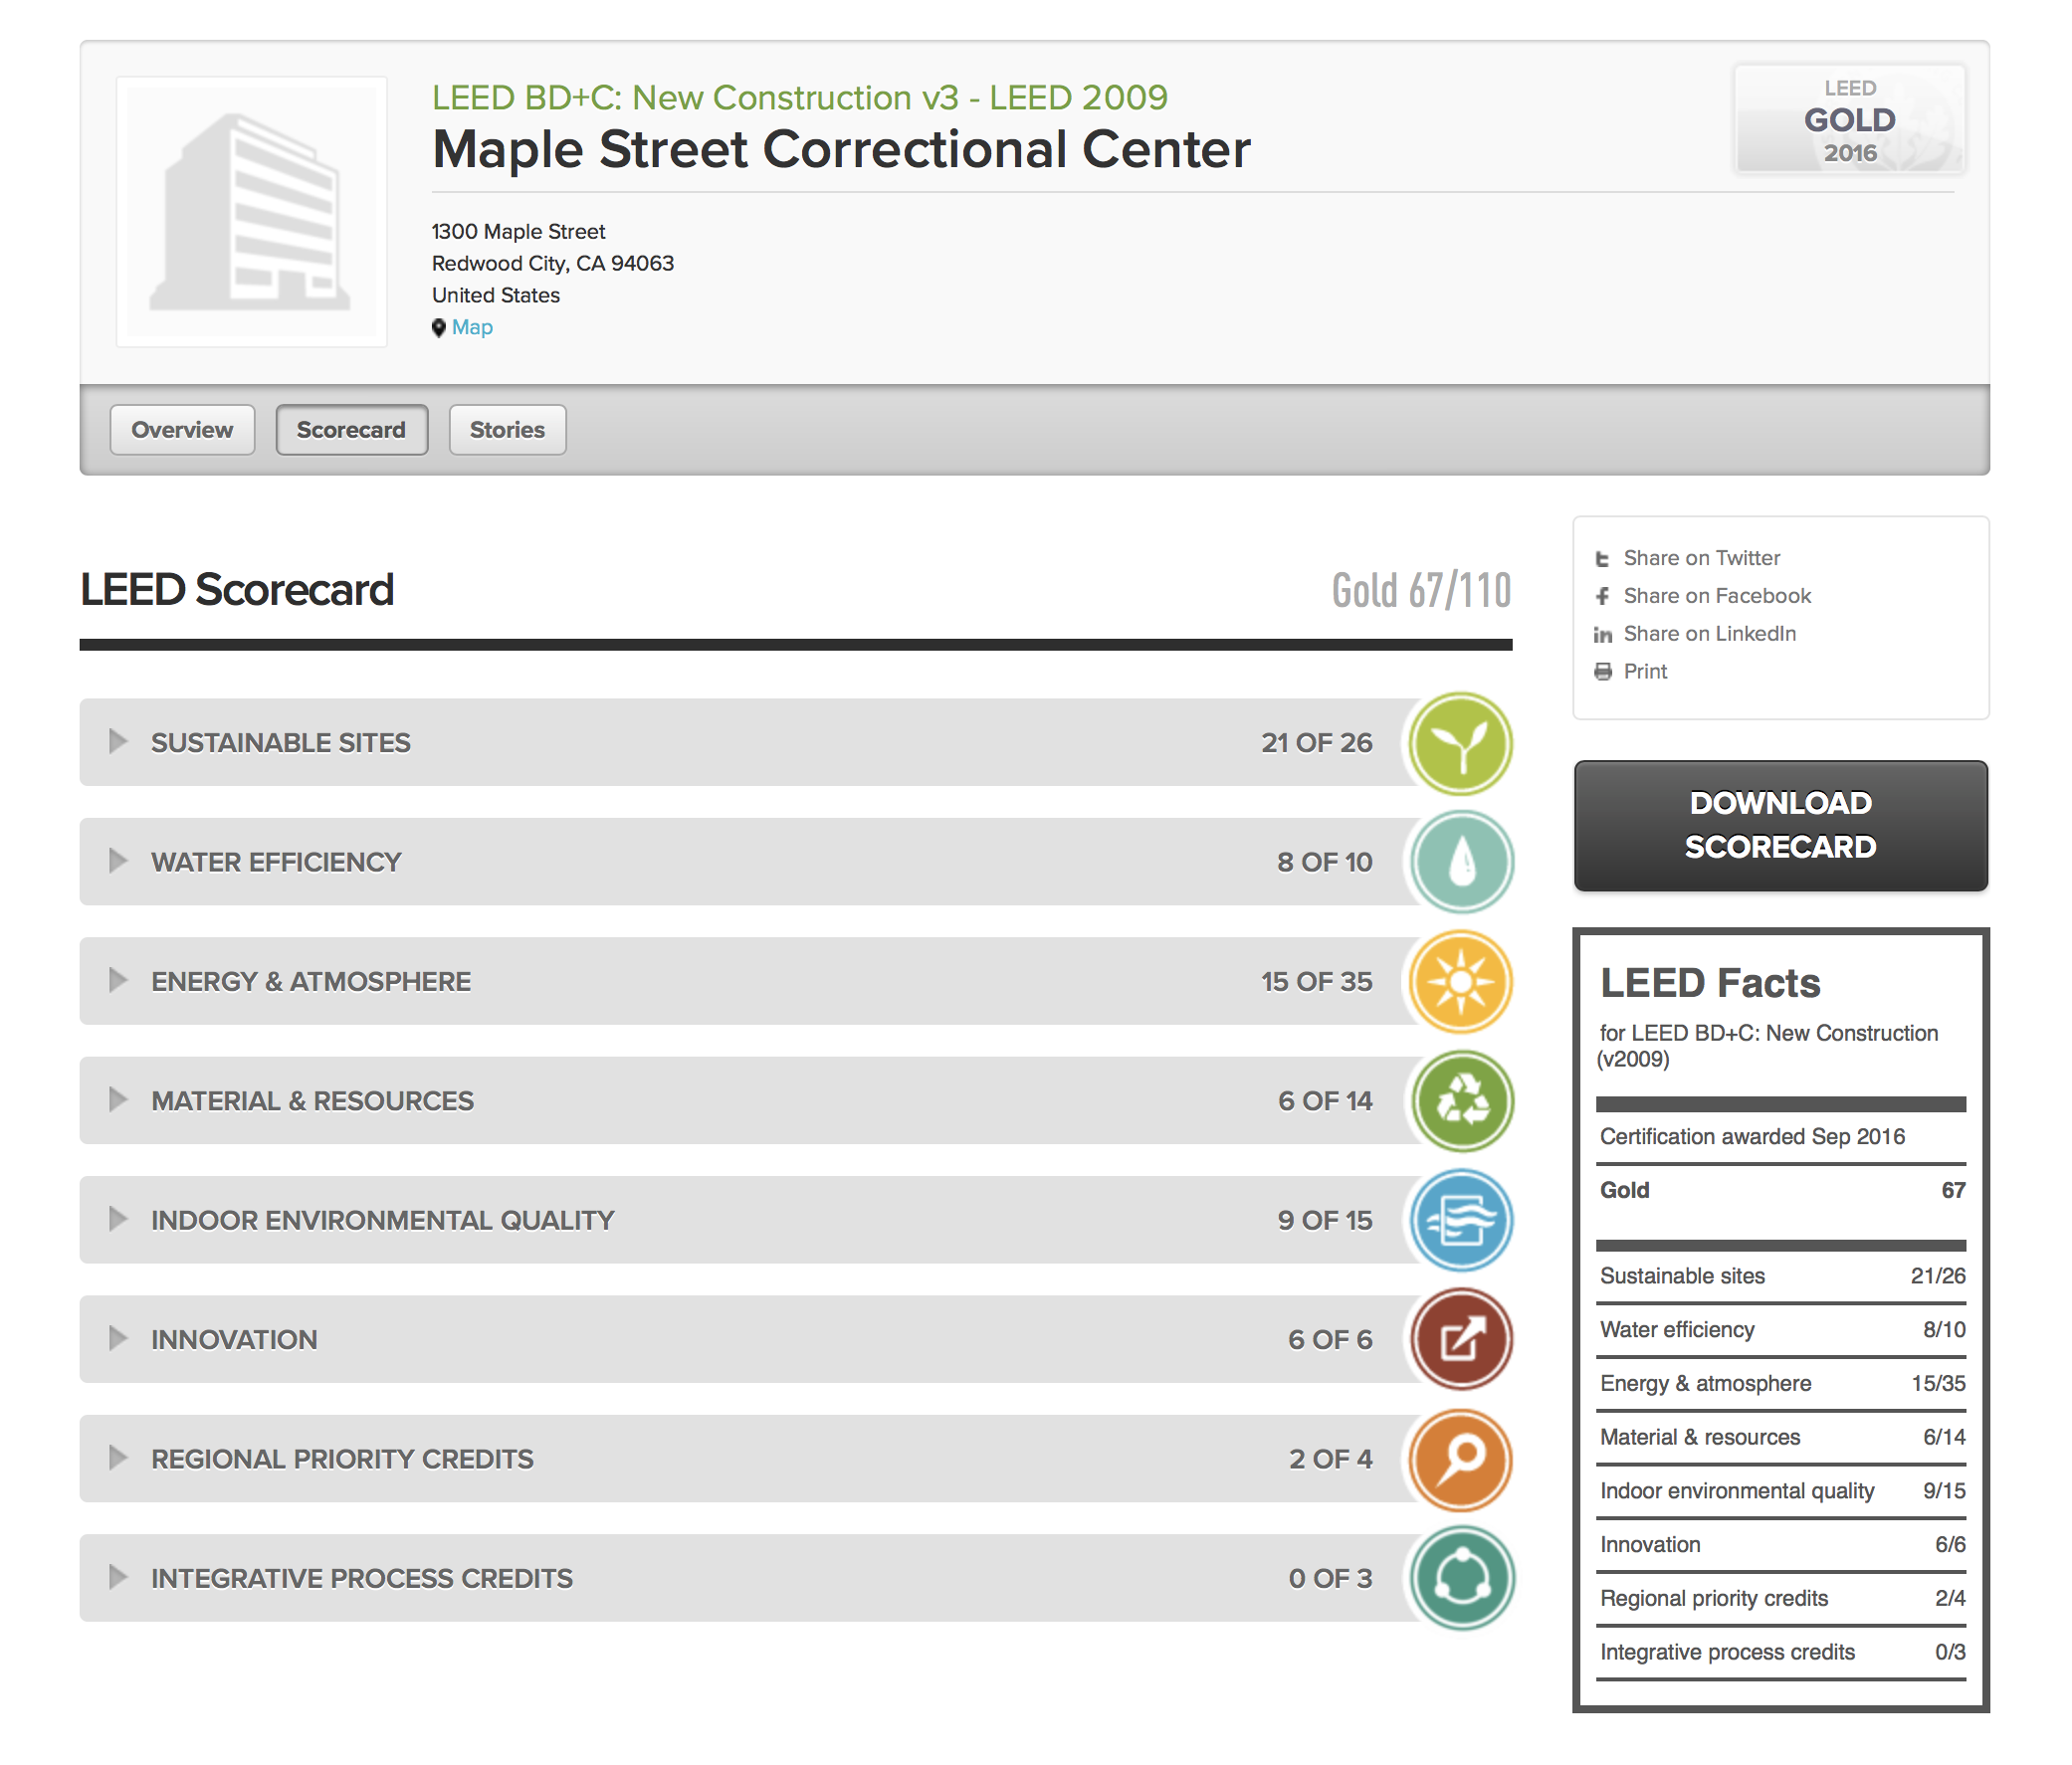
Task: Click the Regional Priority magnifier icon
Action: pyautogui.click(x=1461, y=1459)
